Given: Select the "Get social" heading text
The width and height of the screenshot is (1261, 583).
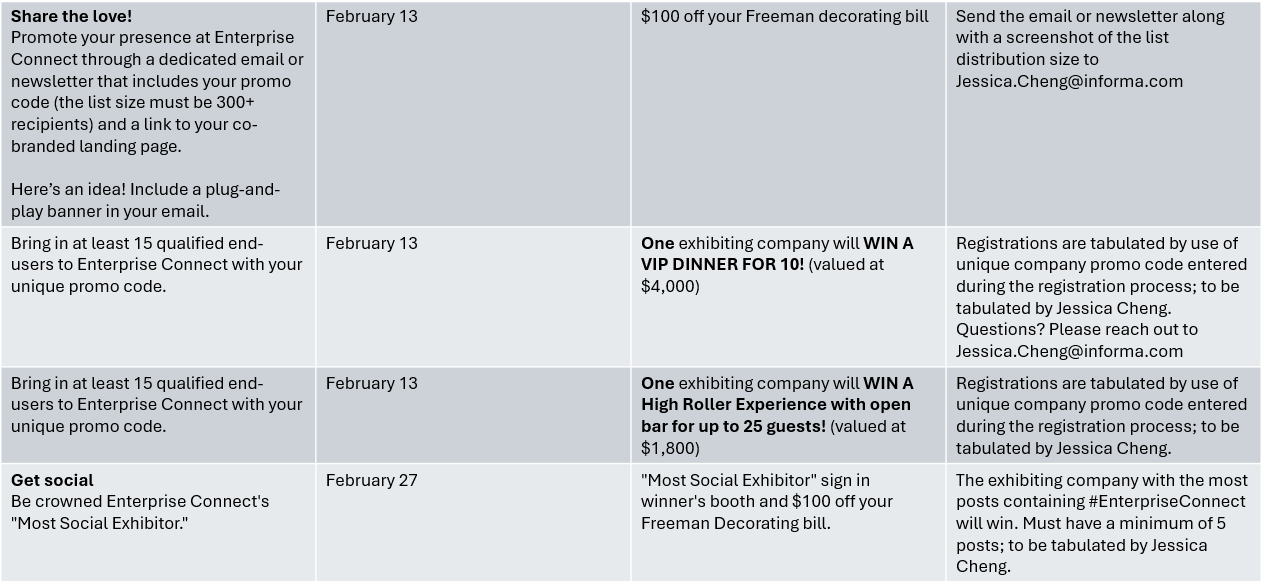Looking at the screenshot, I should coord(52,480).
